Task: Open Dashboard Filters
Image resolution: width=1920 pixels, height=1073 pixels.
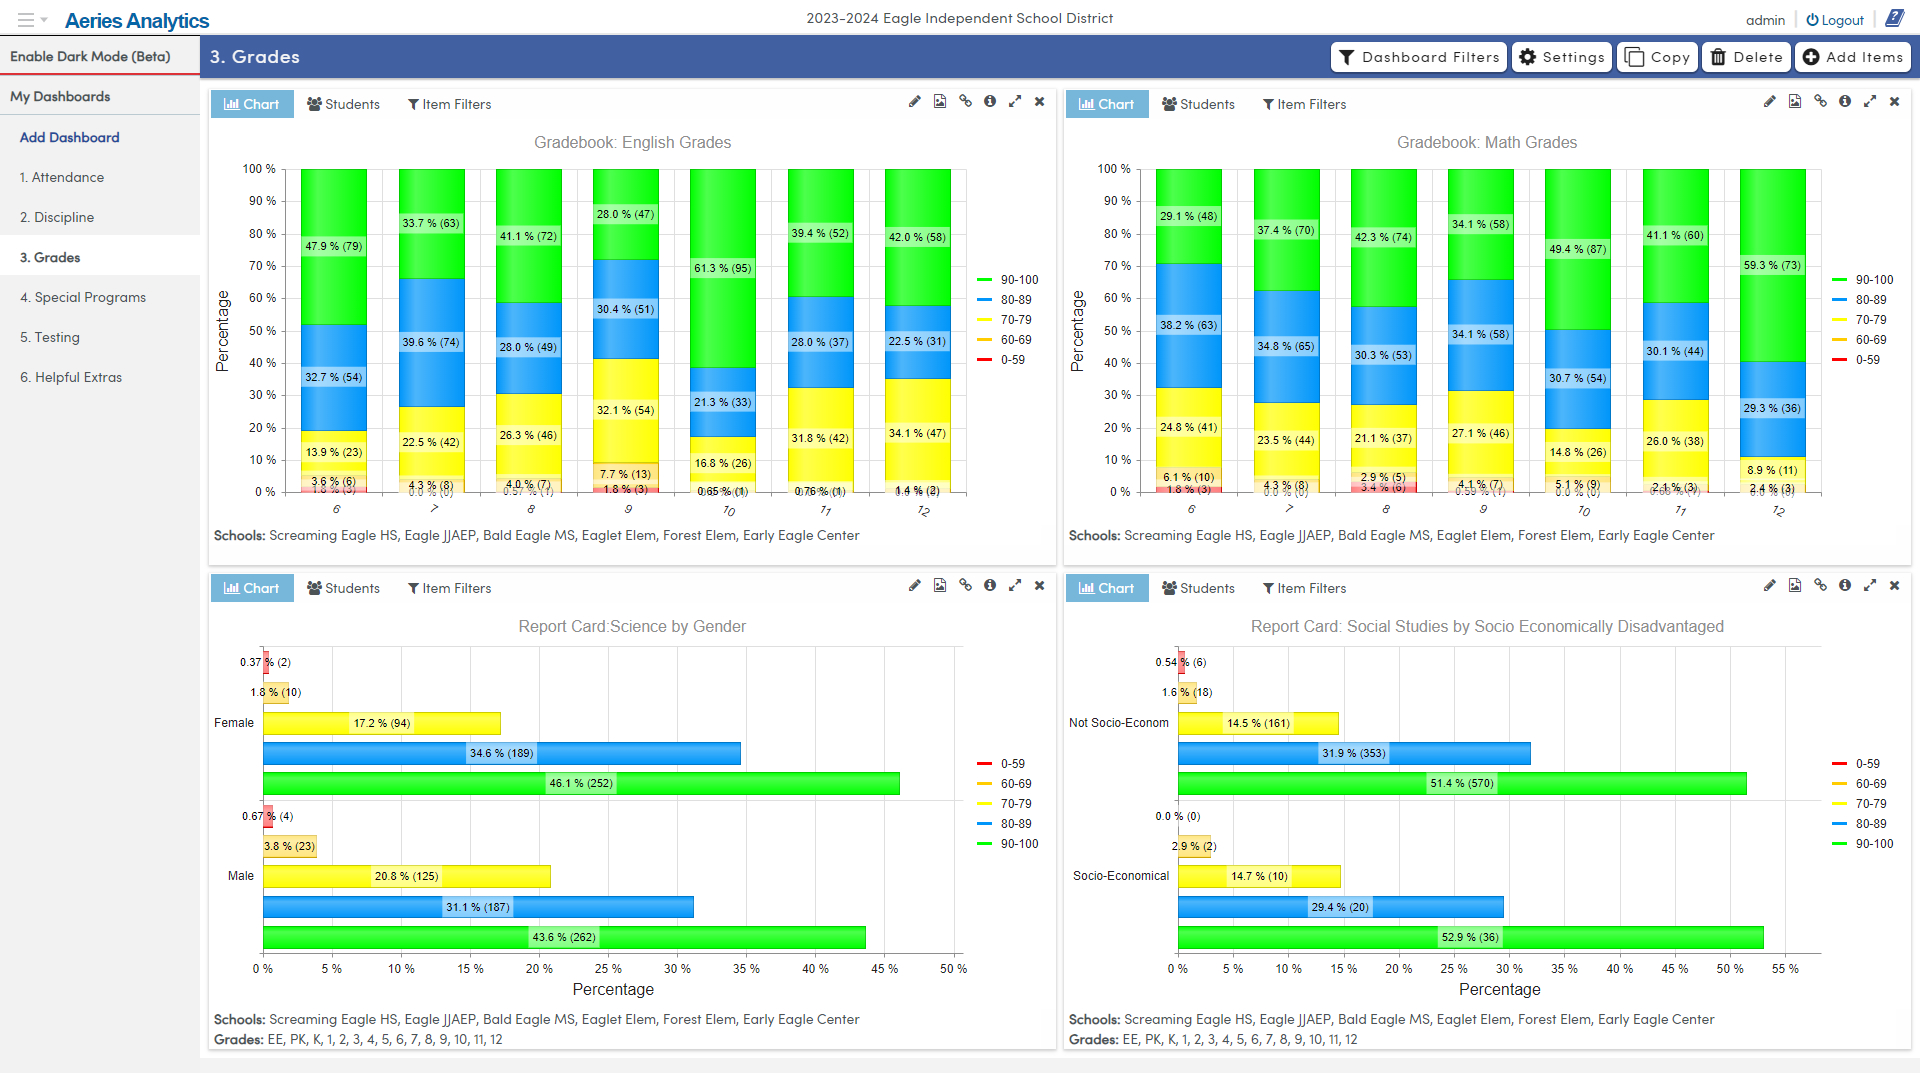Action: pos(1419,57)
